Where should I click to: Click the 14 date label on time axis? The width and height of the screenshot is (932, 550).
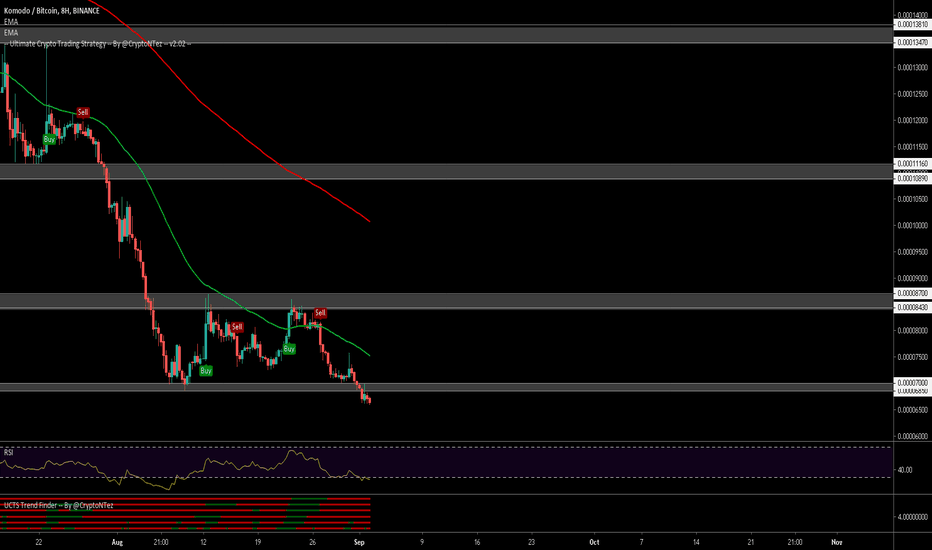pyautogui.click(x=696, y=542)
